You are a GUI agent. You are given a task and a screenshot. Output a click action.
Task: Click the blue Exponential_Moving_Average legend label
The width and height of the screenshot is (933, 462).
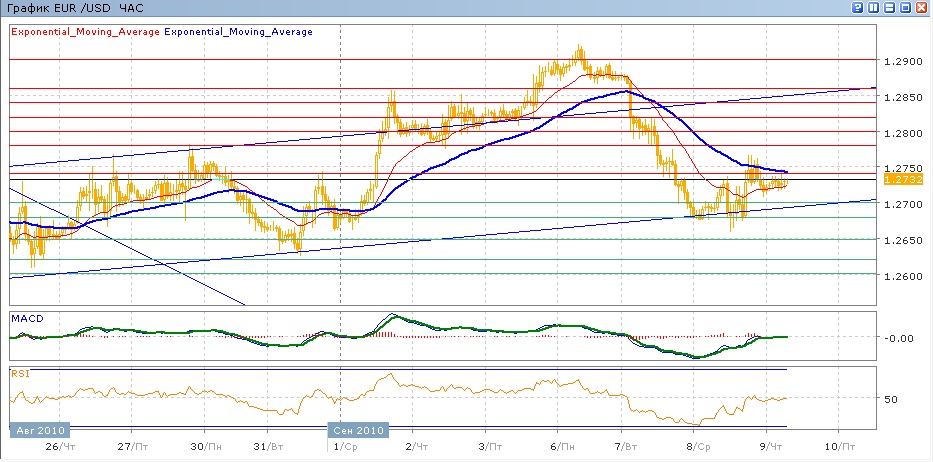[238, 32]
